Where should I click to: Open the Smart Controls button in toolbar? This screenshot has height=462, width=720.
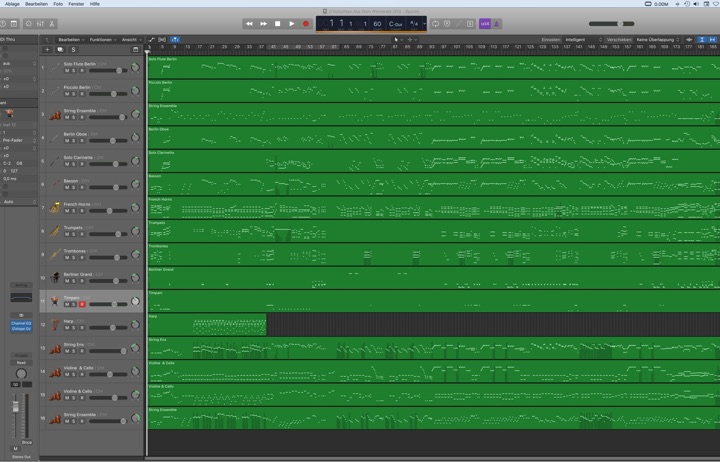pyautogui.click(x=28, y=23)
